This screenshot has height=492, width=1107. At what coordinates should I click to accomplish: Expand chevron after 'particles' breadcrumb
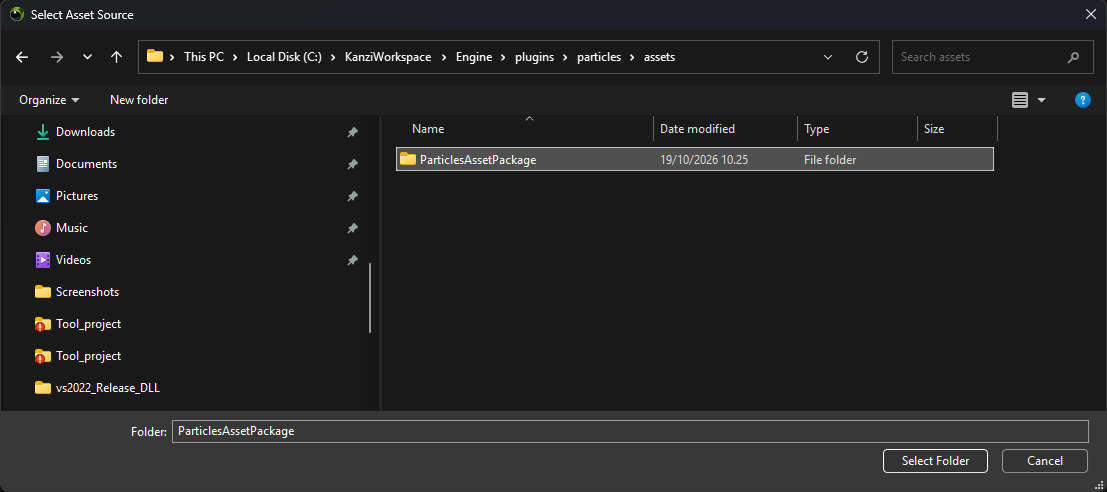(633, 57)
